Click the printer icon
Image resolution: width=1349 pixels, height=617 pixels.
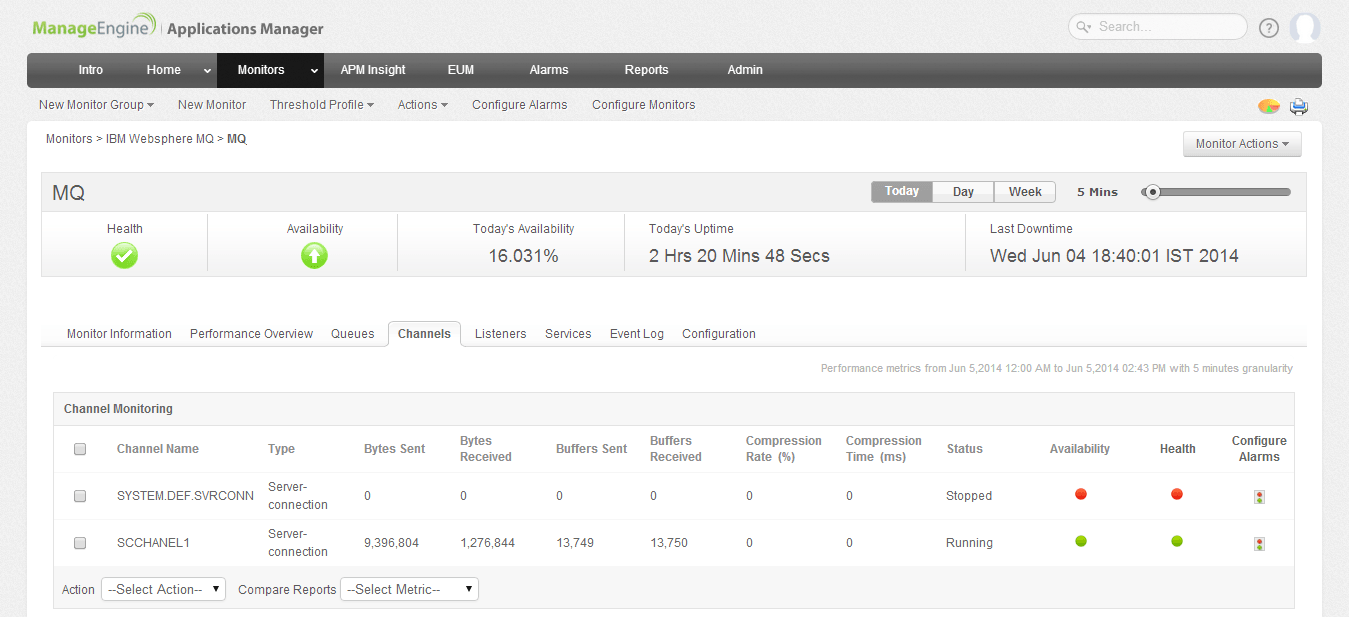point(1298,106)
